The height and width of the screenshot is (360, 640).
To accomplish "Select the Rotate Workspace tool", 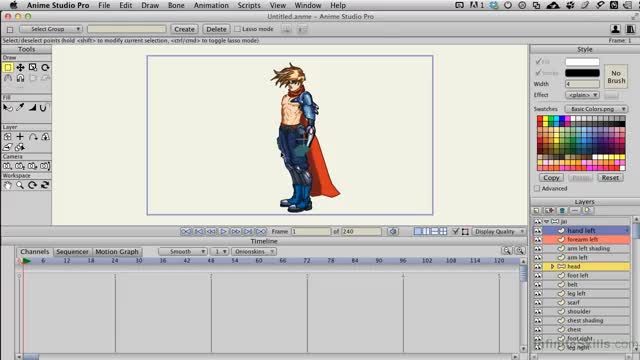I will [32, 185].
